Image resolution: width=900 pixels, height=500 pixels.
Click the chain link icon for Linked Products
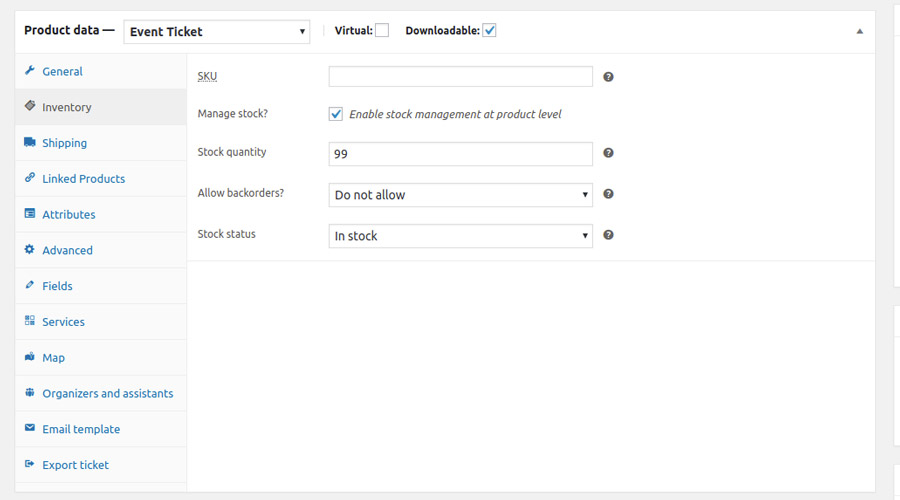30,178
